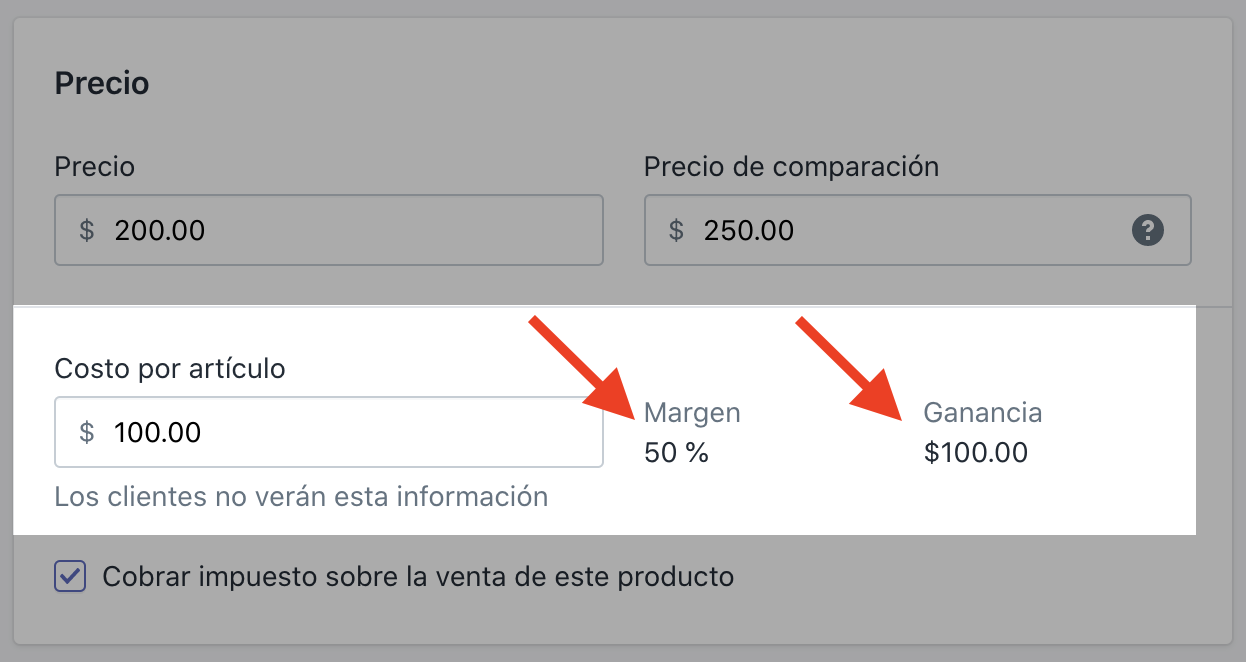This screenshot has width=1246, height=662.
Task: Click the Costo por artículo label
Action: [170, 368]
